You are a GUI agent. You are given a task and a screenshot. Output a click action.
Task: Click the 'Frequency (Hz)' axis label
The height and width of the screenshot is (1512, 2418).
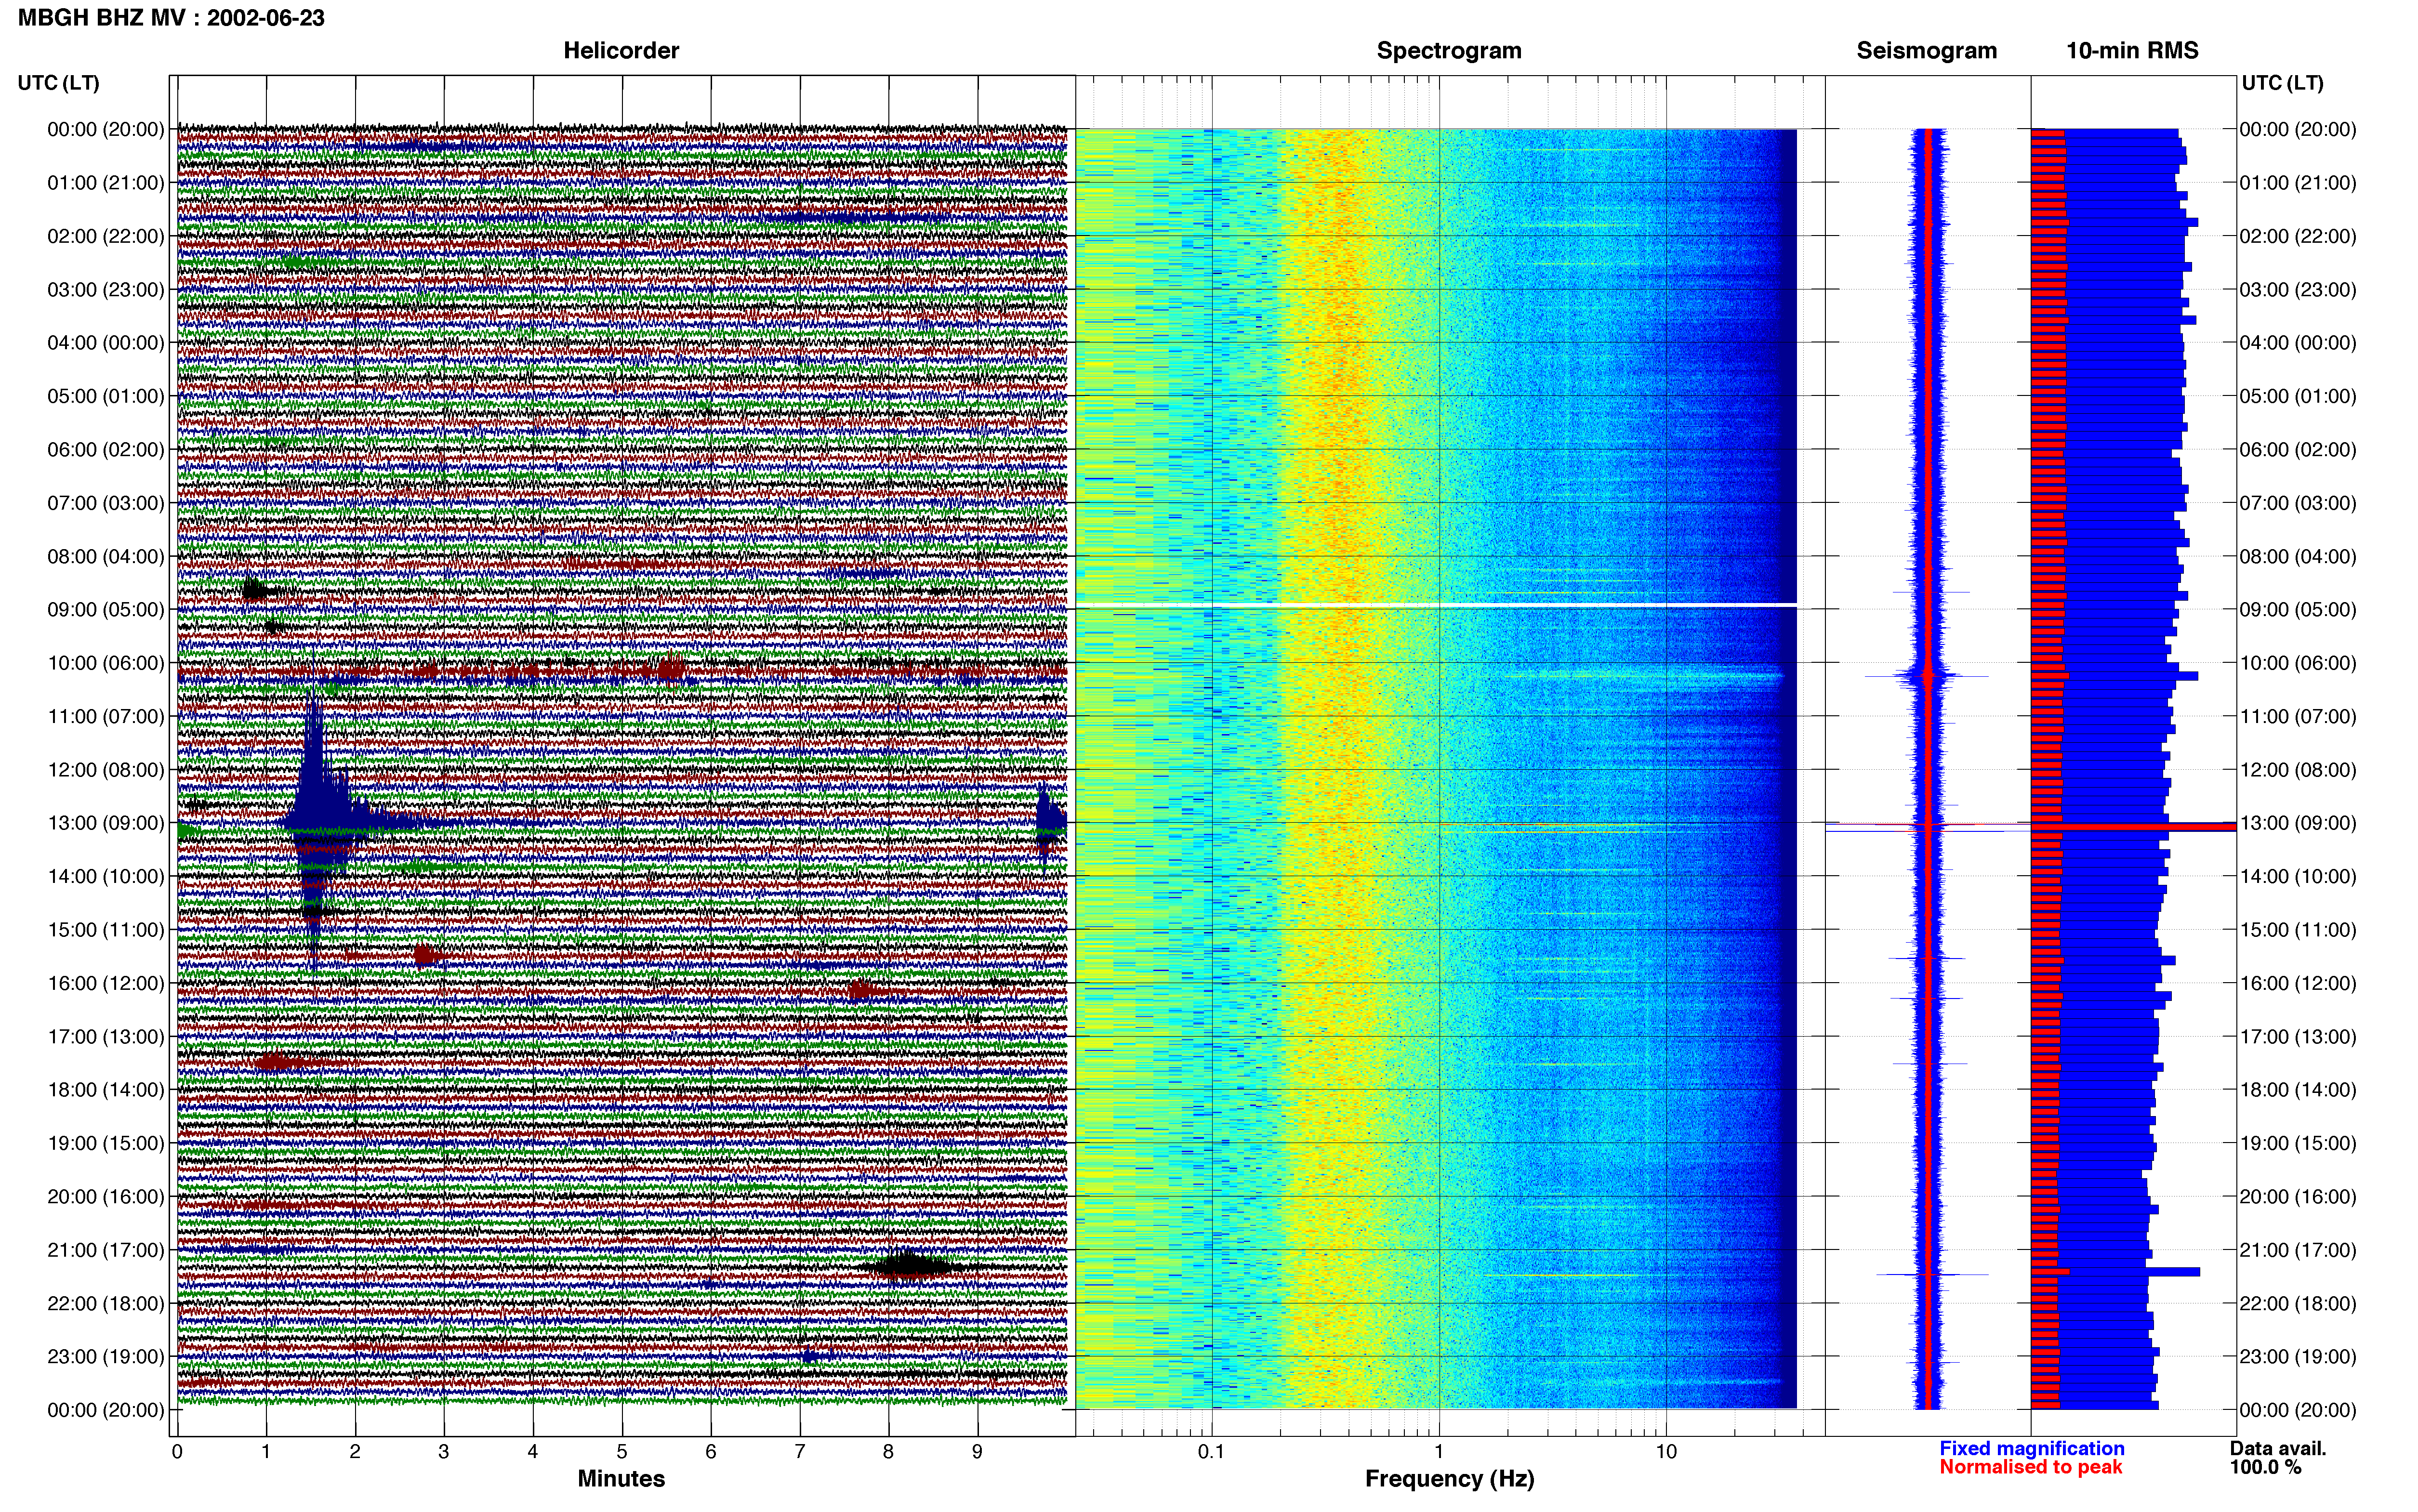pyautogui.click(x=1450, y=1479)
